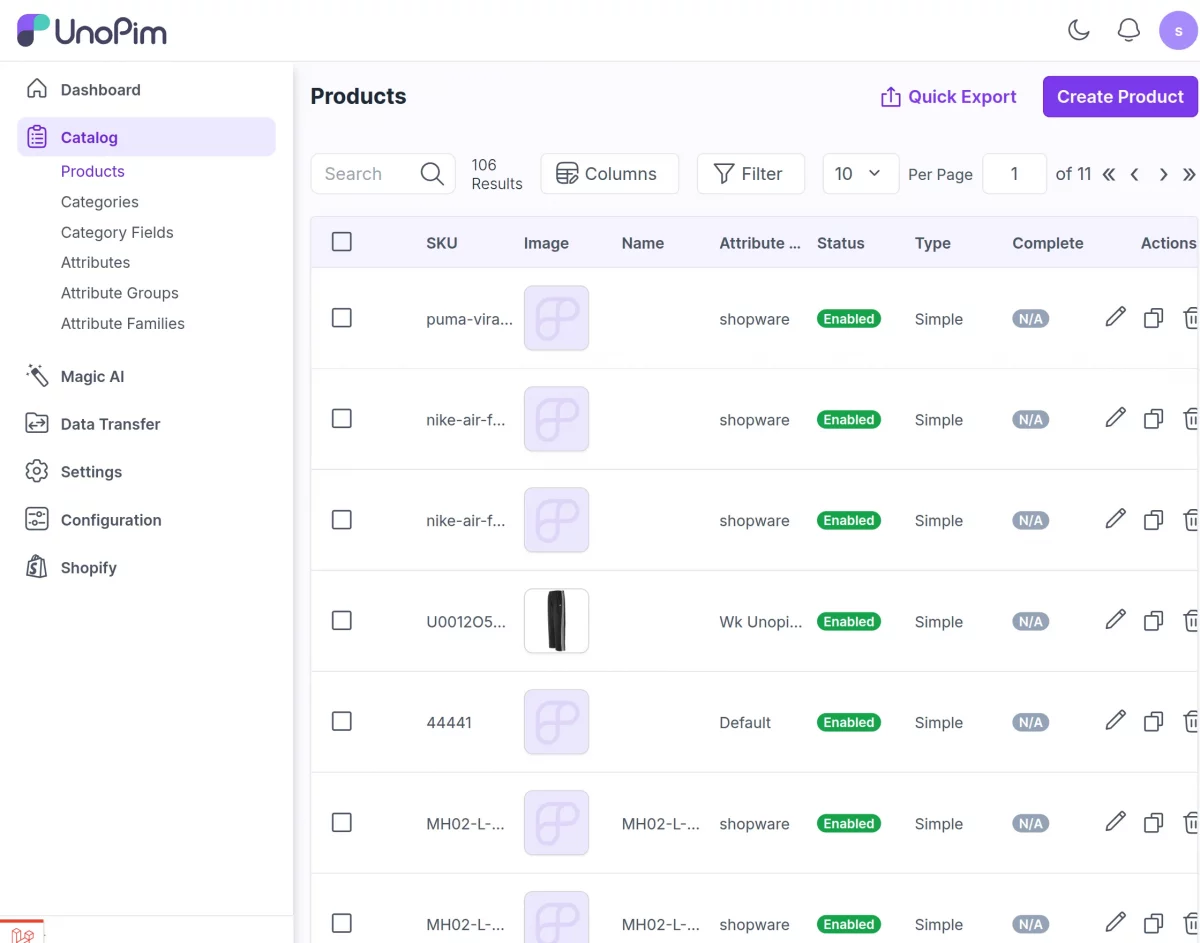Go to the last page
The width and height of the screenshot is (1200, 943).
pos(1189,174)
